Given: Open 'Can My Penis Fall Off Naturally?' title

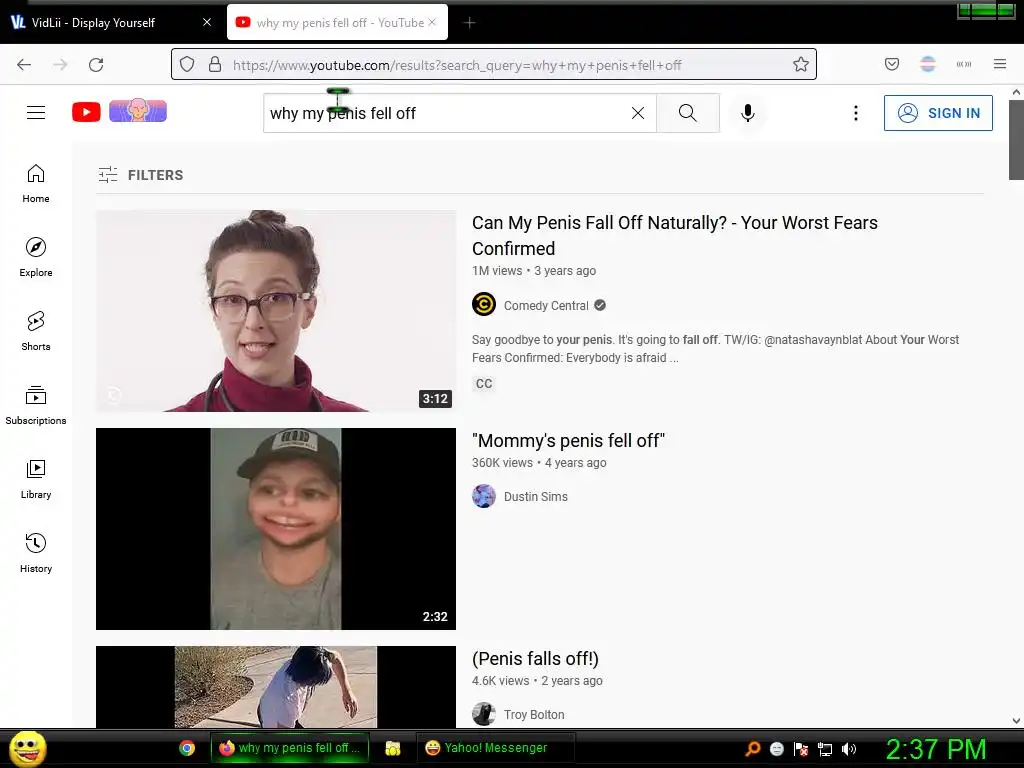Looking at the screenshot, I should pyautogui.click(x=675, y=236).
